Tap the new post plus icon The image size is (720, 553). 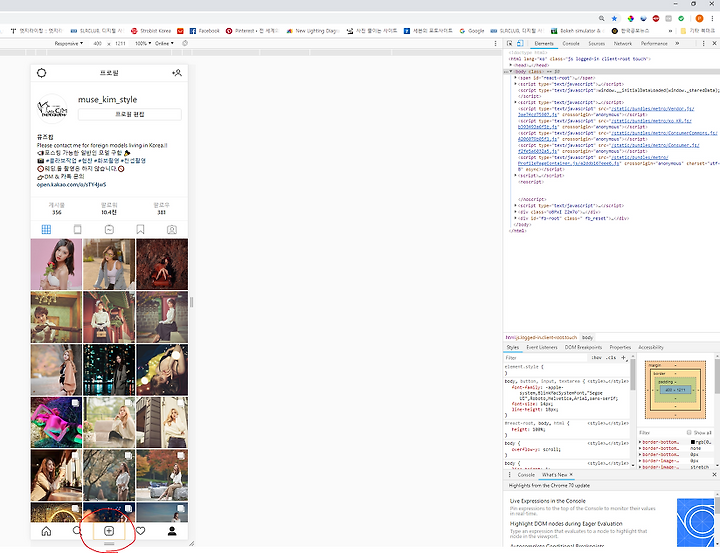pyautogui.click(x=109, y=531)
